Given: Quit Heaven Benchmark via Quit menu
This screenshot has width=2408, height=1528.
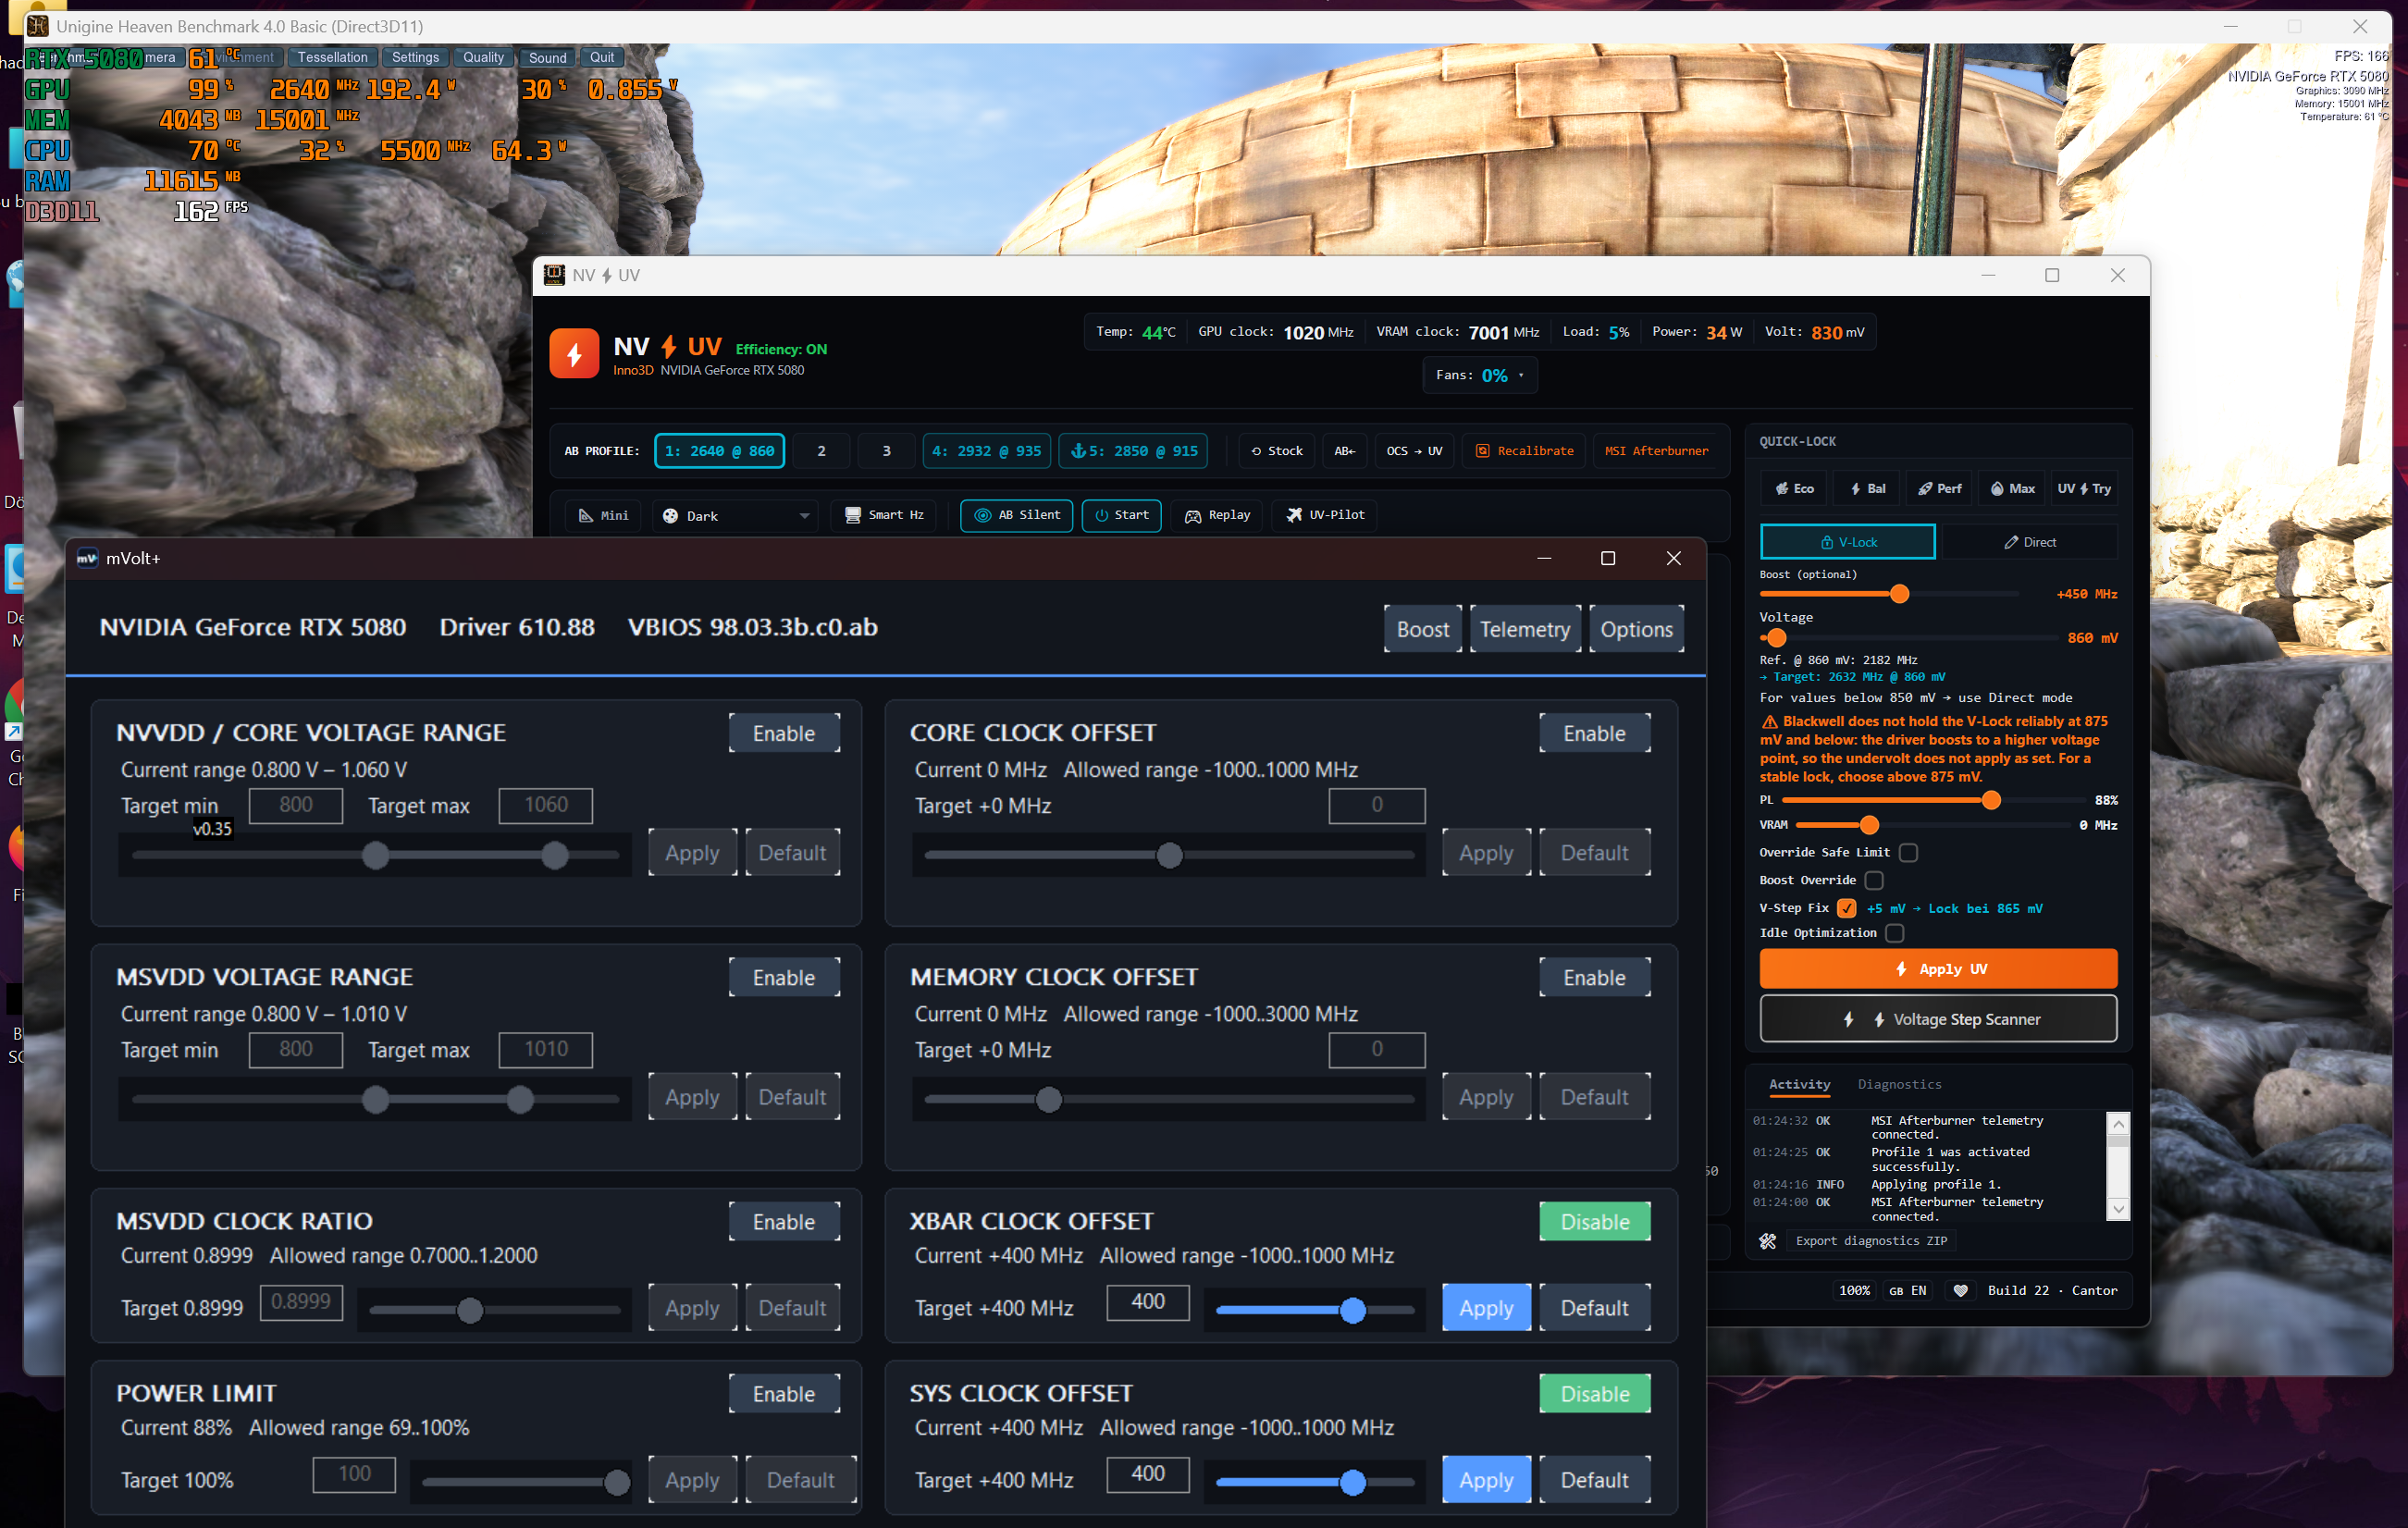Looking at the screenshot, I should coord(602,57).
